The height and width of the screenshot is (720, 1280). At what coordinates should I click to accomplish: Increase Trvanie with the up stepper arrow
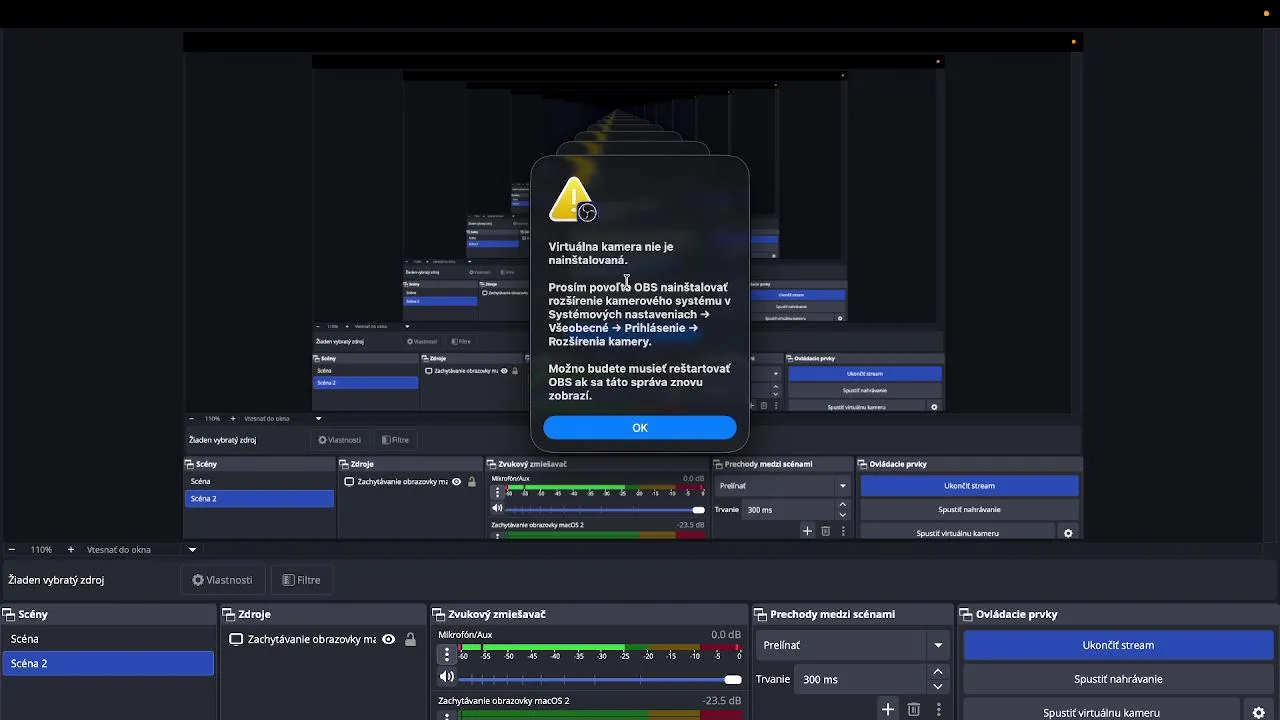(938, 672)
